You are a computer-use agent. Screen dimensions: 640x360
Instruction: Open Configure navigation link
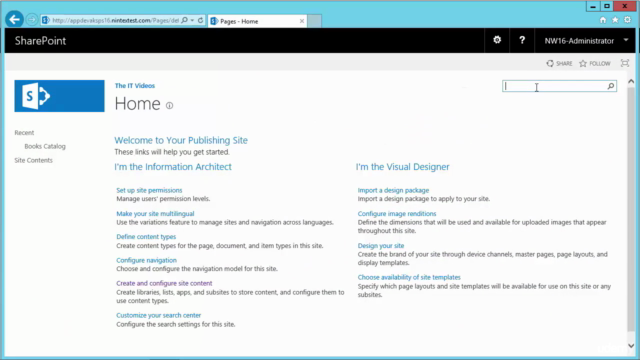tap(147, 260)
